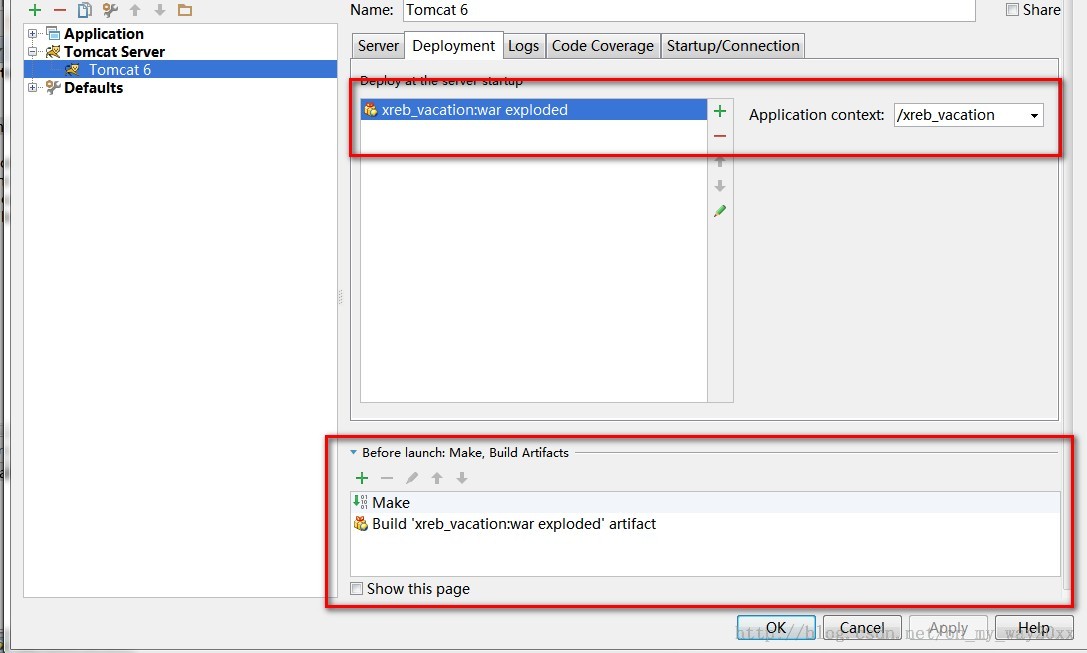Add artifact to deployment list
This screenshot has height=653, width=1087.
(720, 111)
